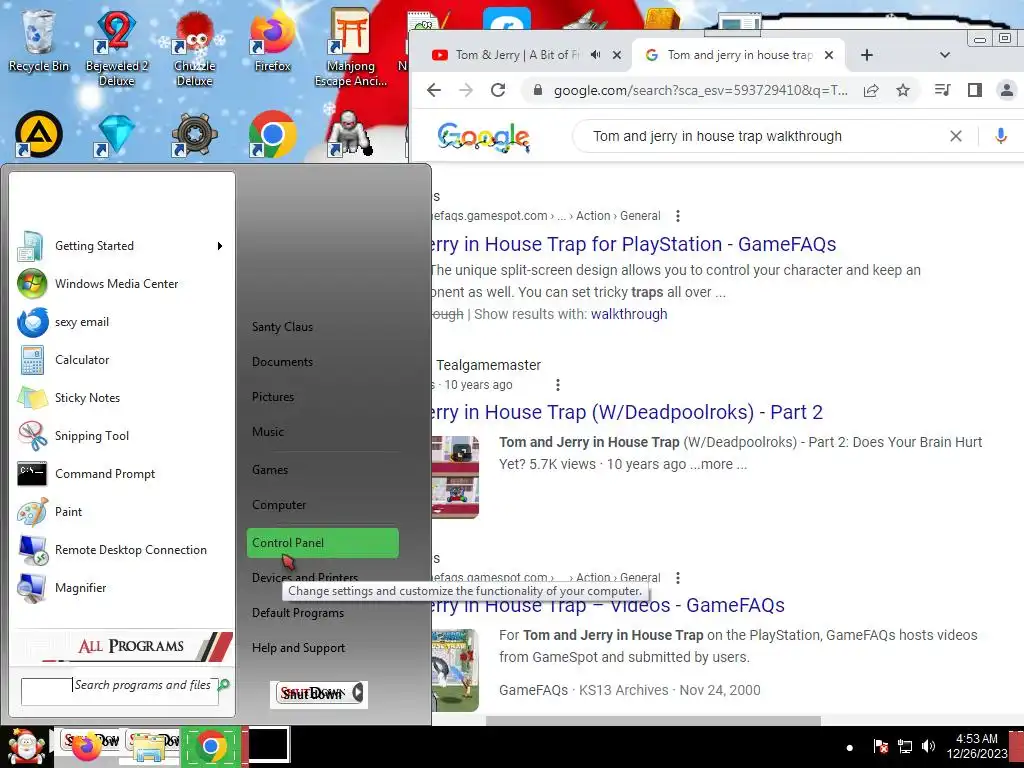Image resolution: width=1024 pixels, height=768 pixels.
Task: Launch Bejeweled 2 Deluxe desktop shortcut
Action: point(116,47)
